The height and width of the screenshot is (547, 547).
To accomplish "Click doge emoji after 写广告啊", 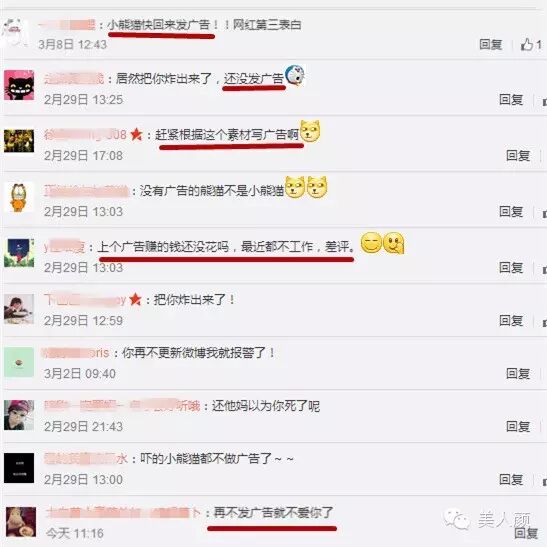I will 310,131.
